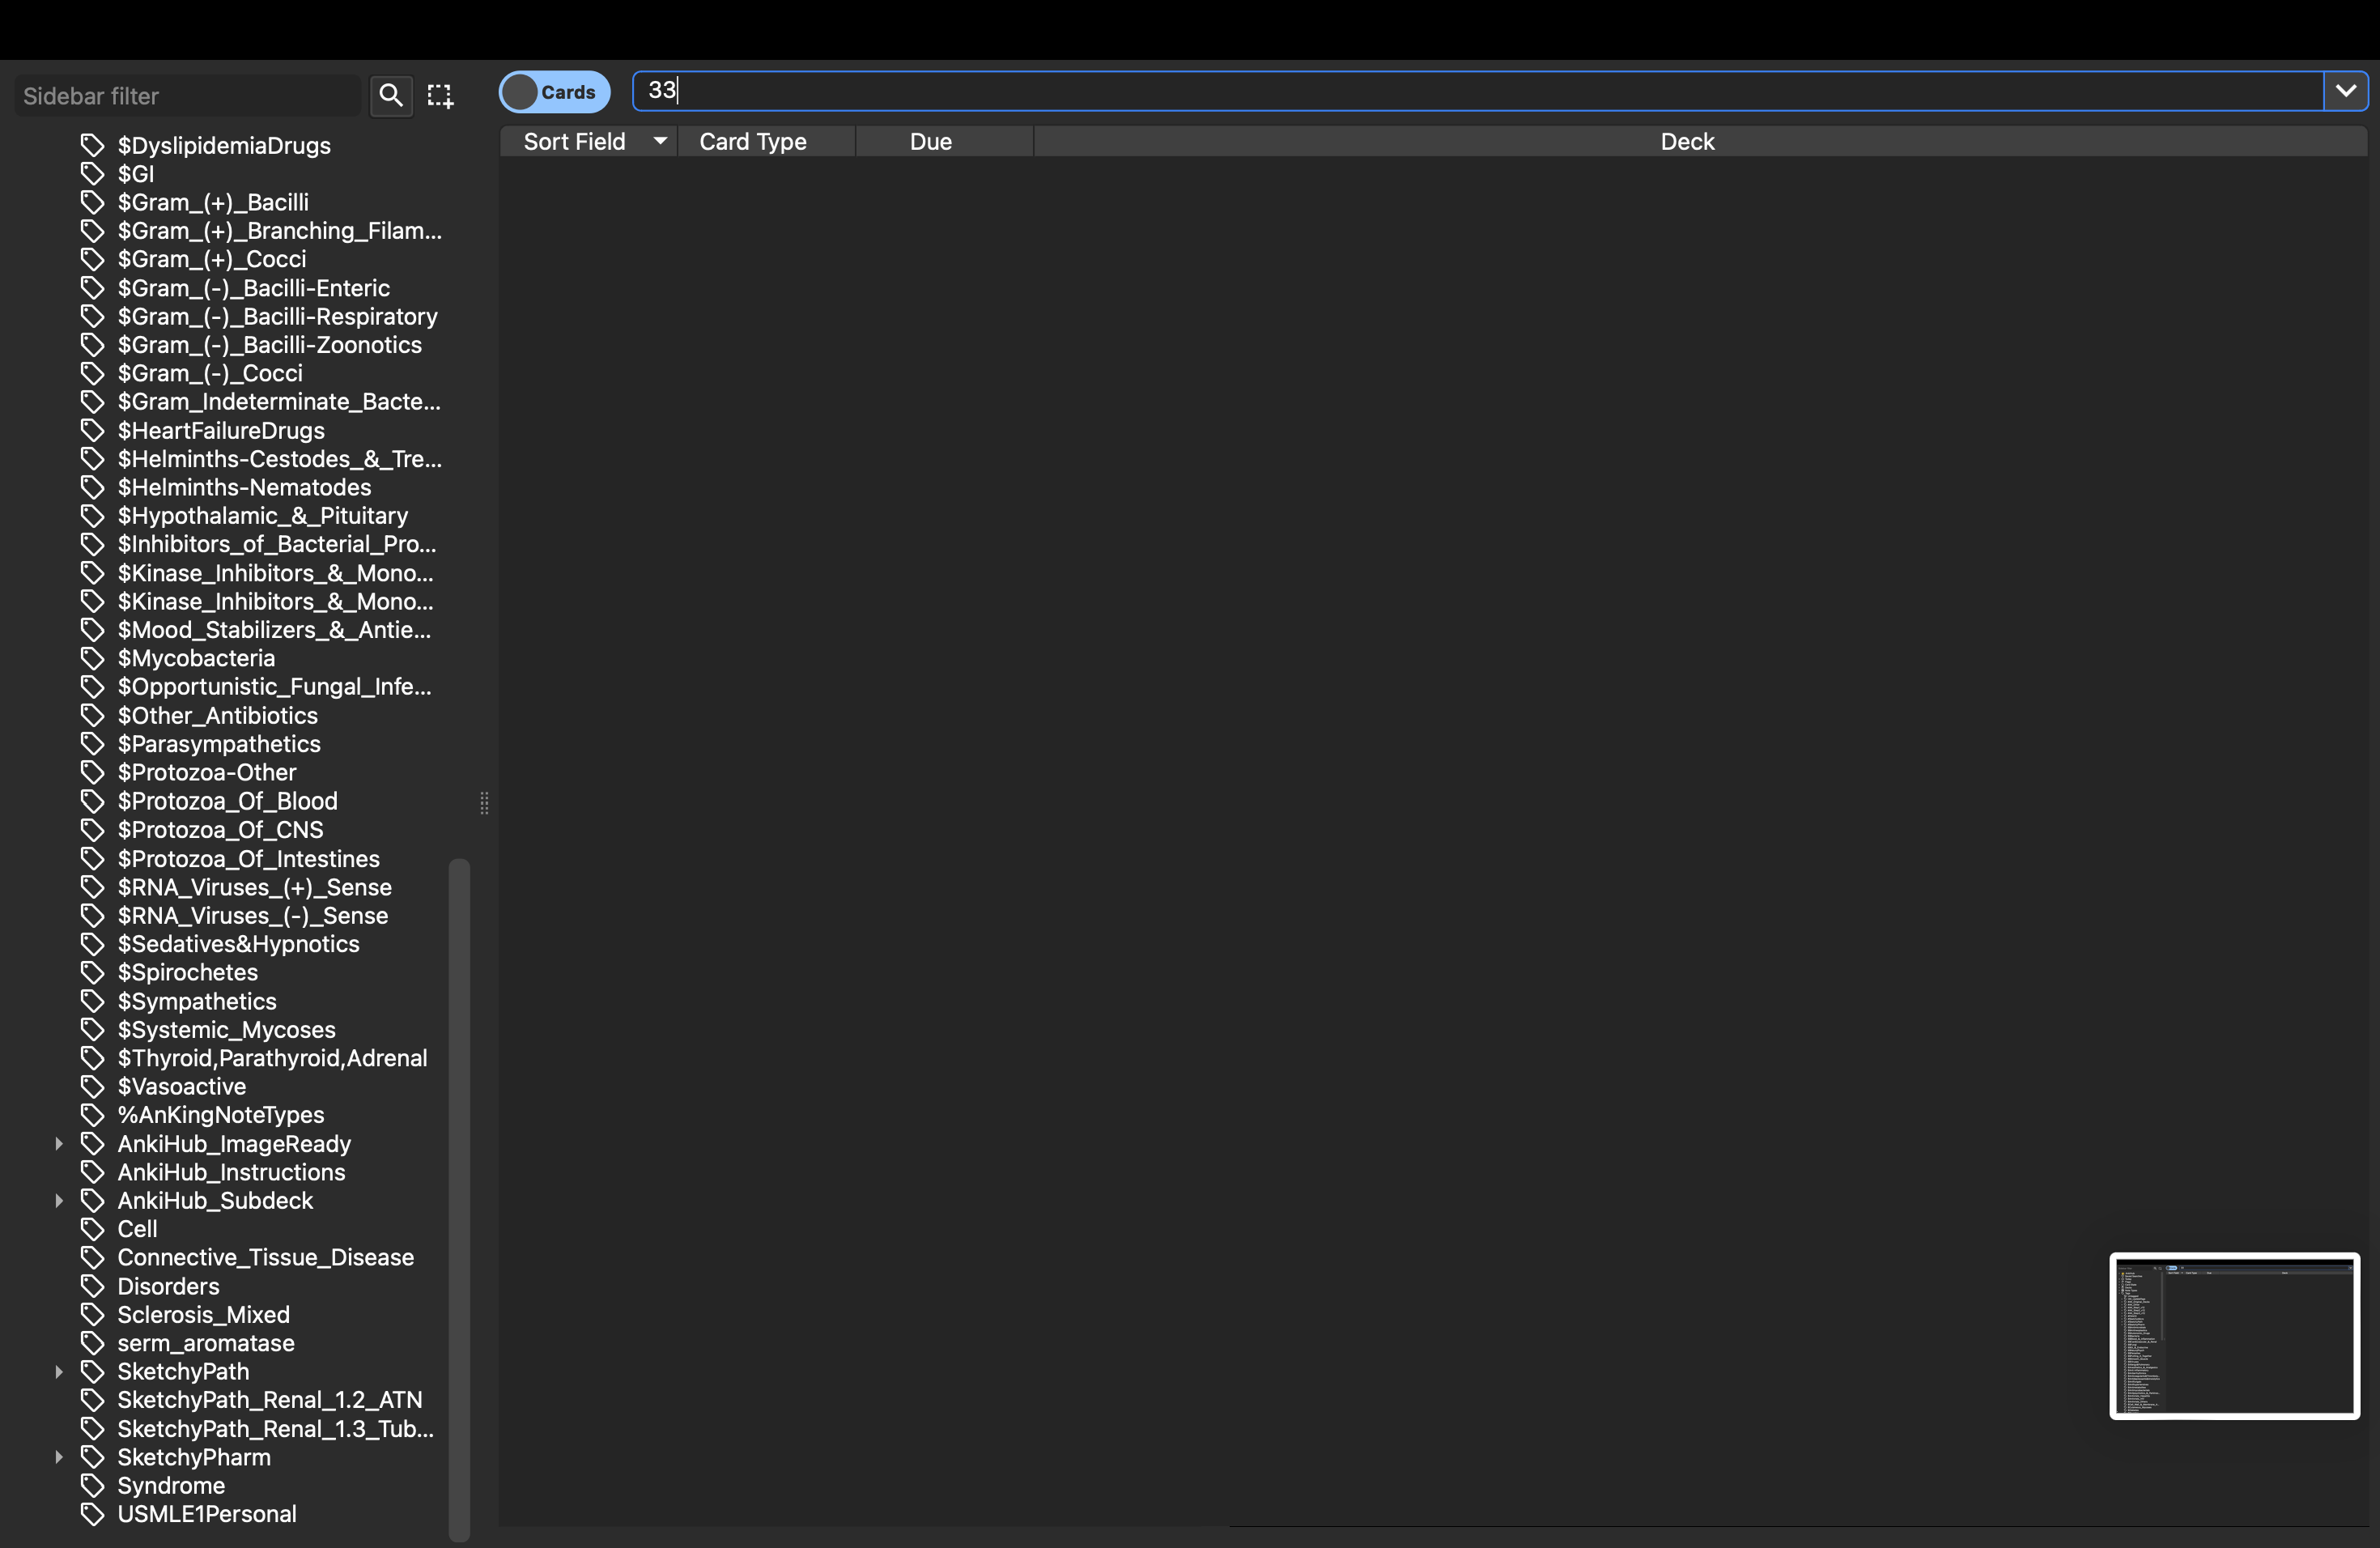Click the selection tool icon beside search
This screenshot has width=2380, height=1548.
tap(440, 96)
